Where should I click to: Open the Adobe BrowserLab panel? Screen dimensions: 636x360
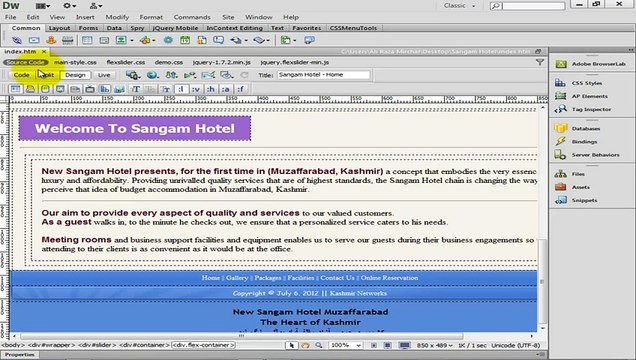click(x=591, y=64)
